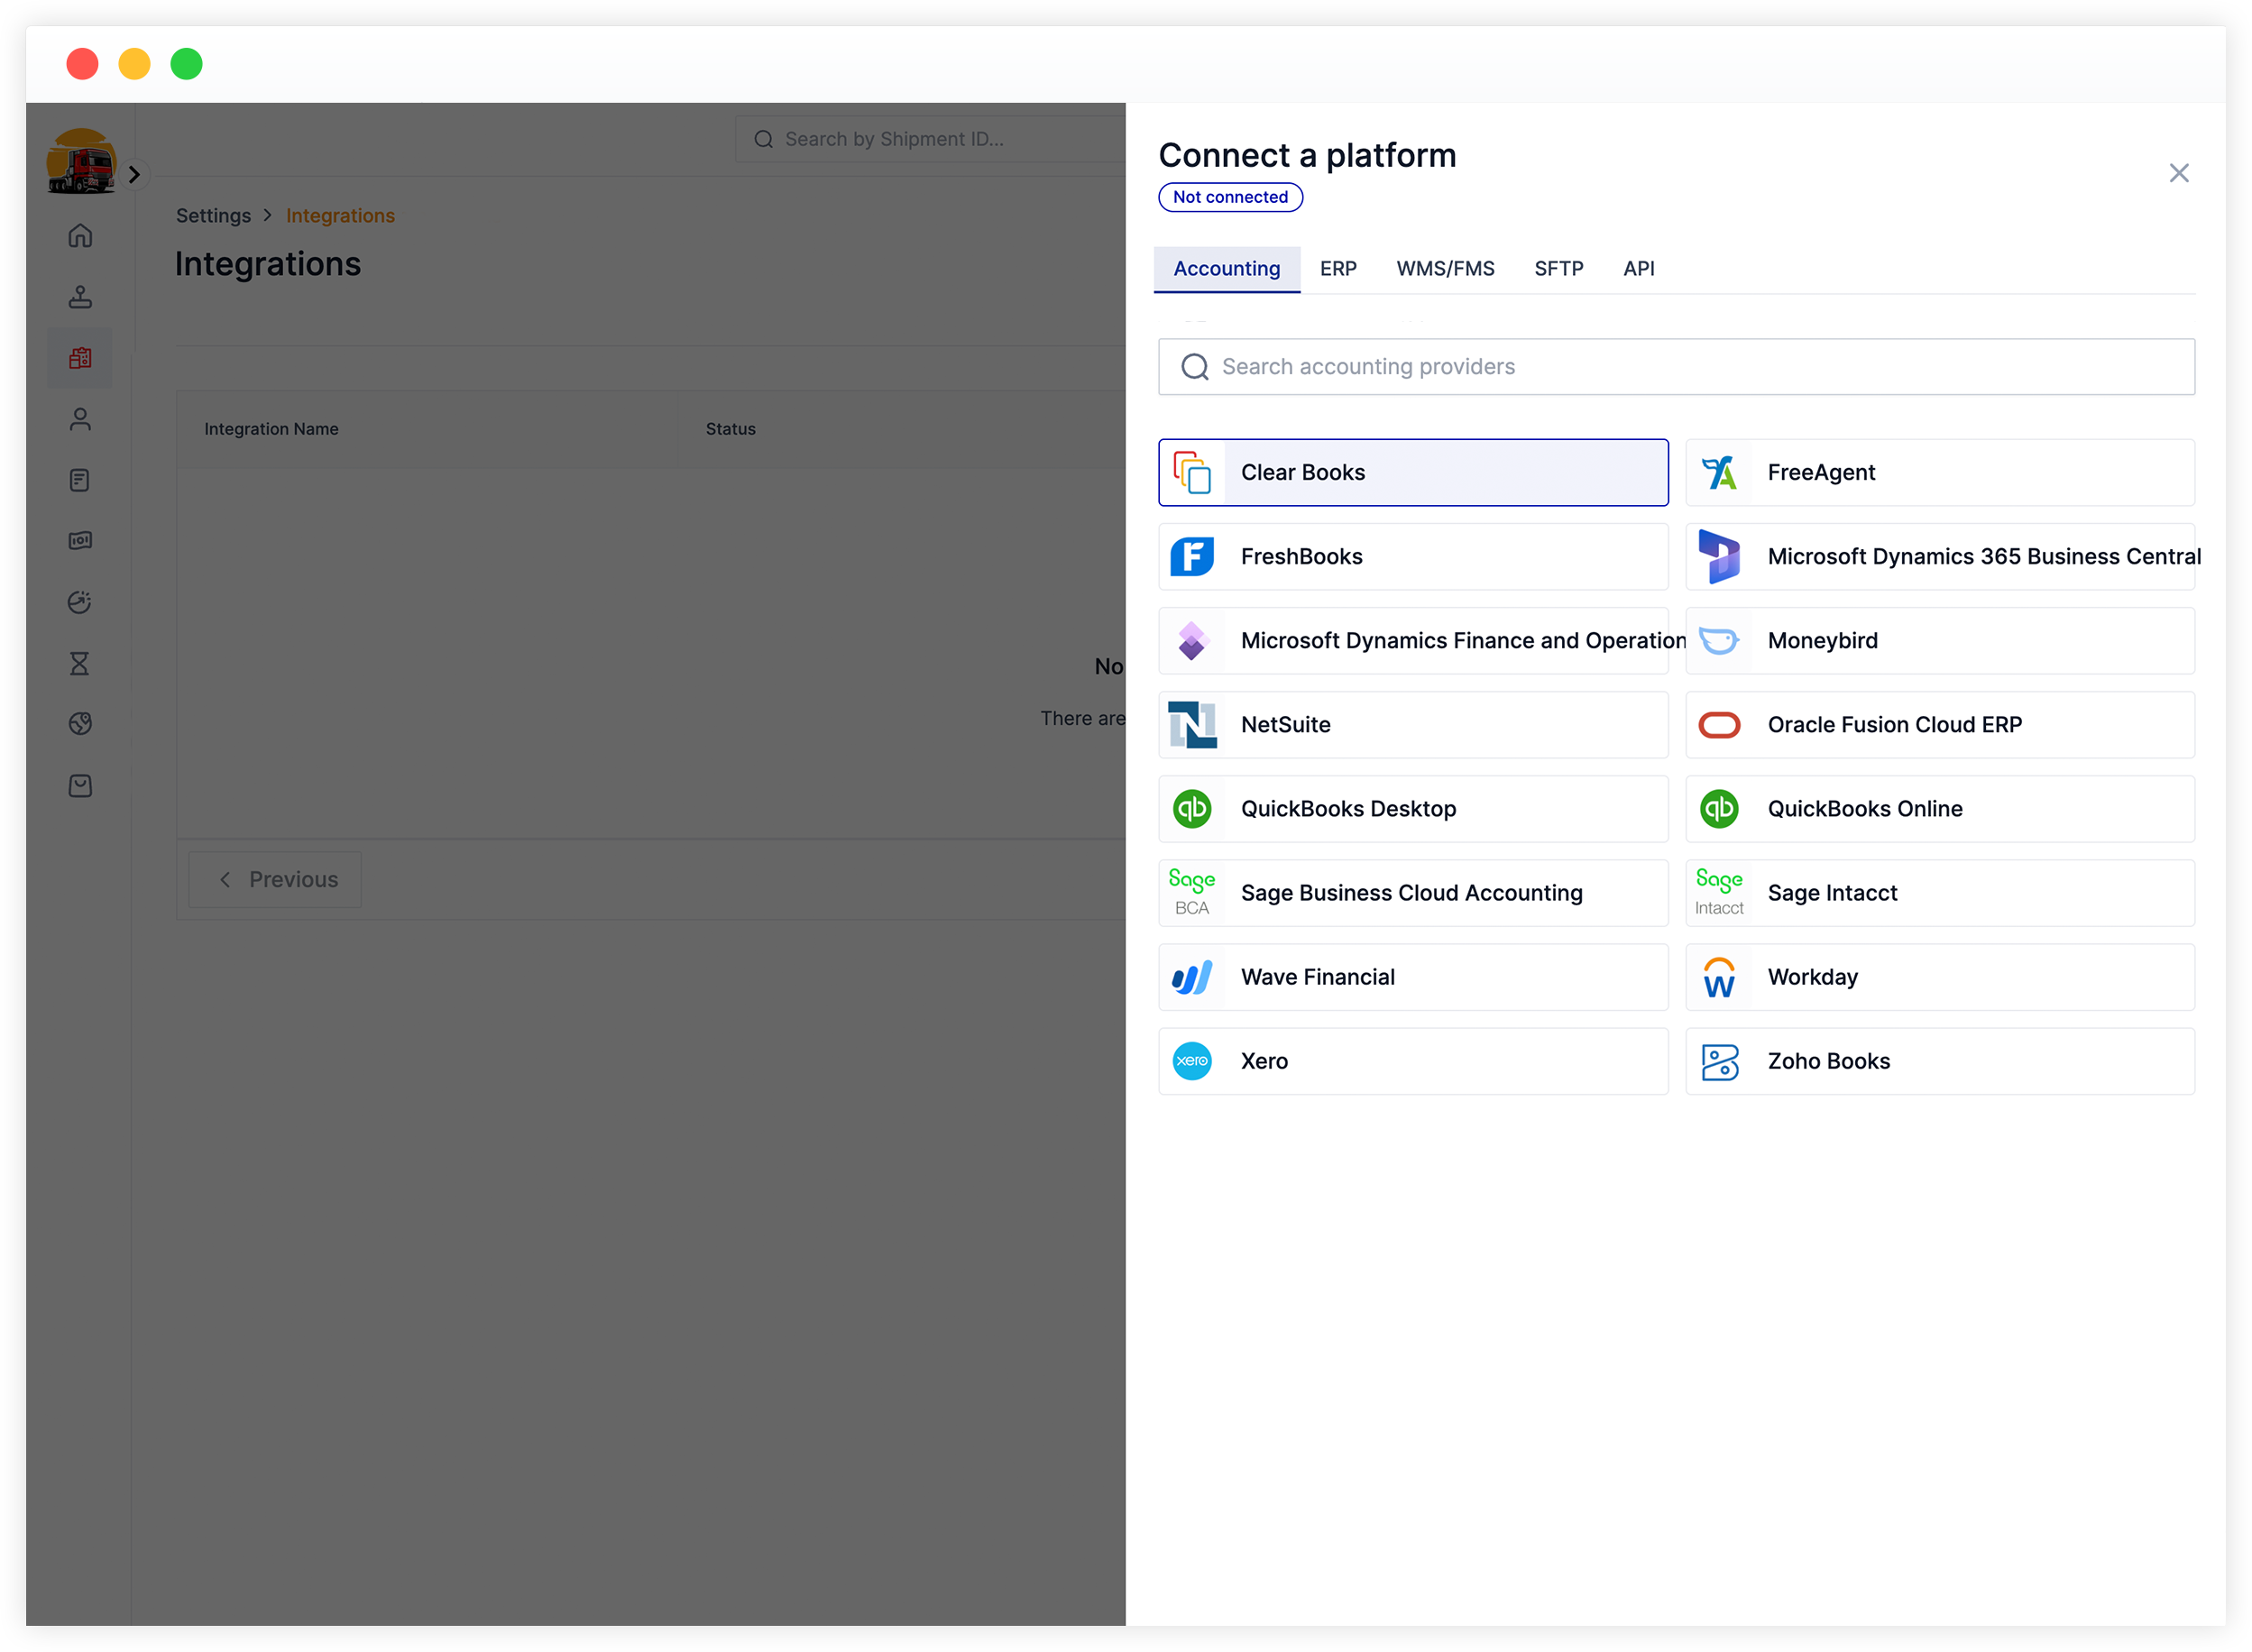This screenshot has height=1652, width=2252.
Task: Open the hourglass icon in sidebar
Action: tap(80, 663)
